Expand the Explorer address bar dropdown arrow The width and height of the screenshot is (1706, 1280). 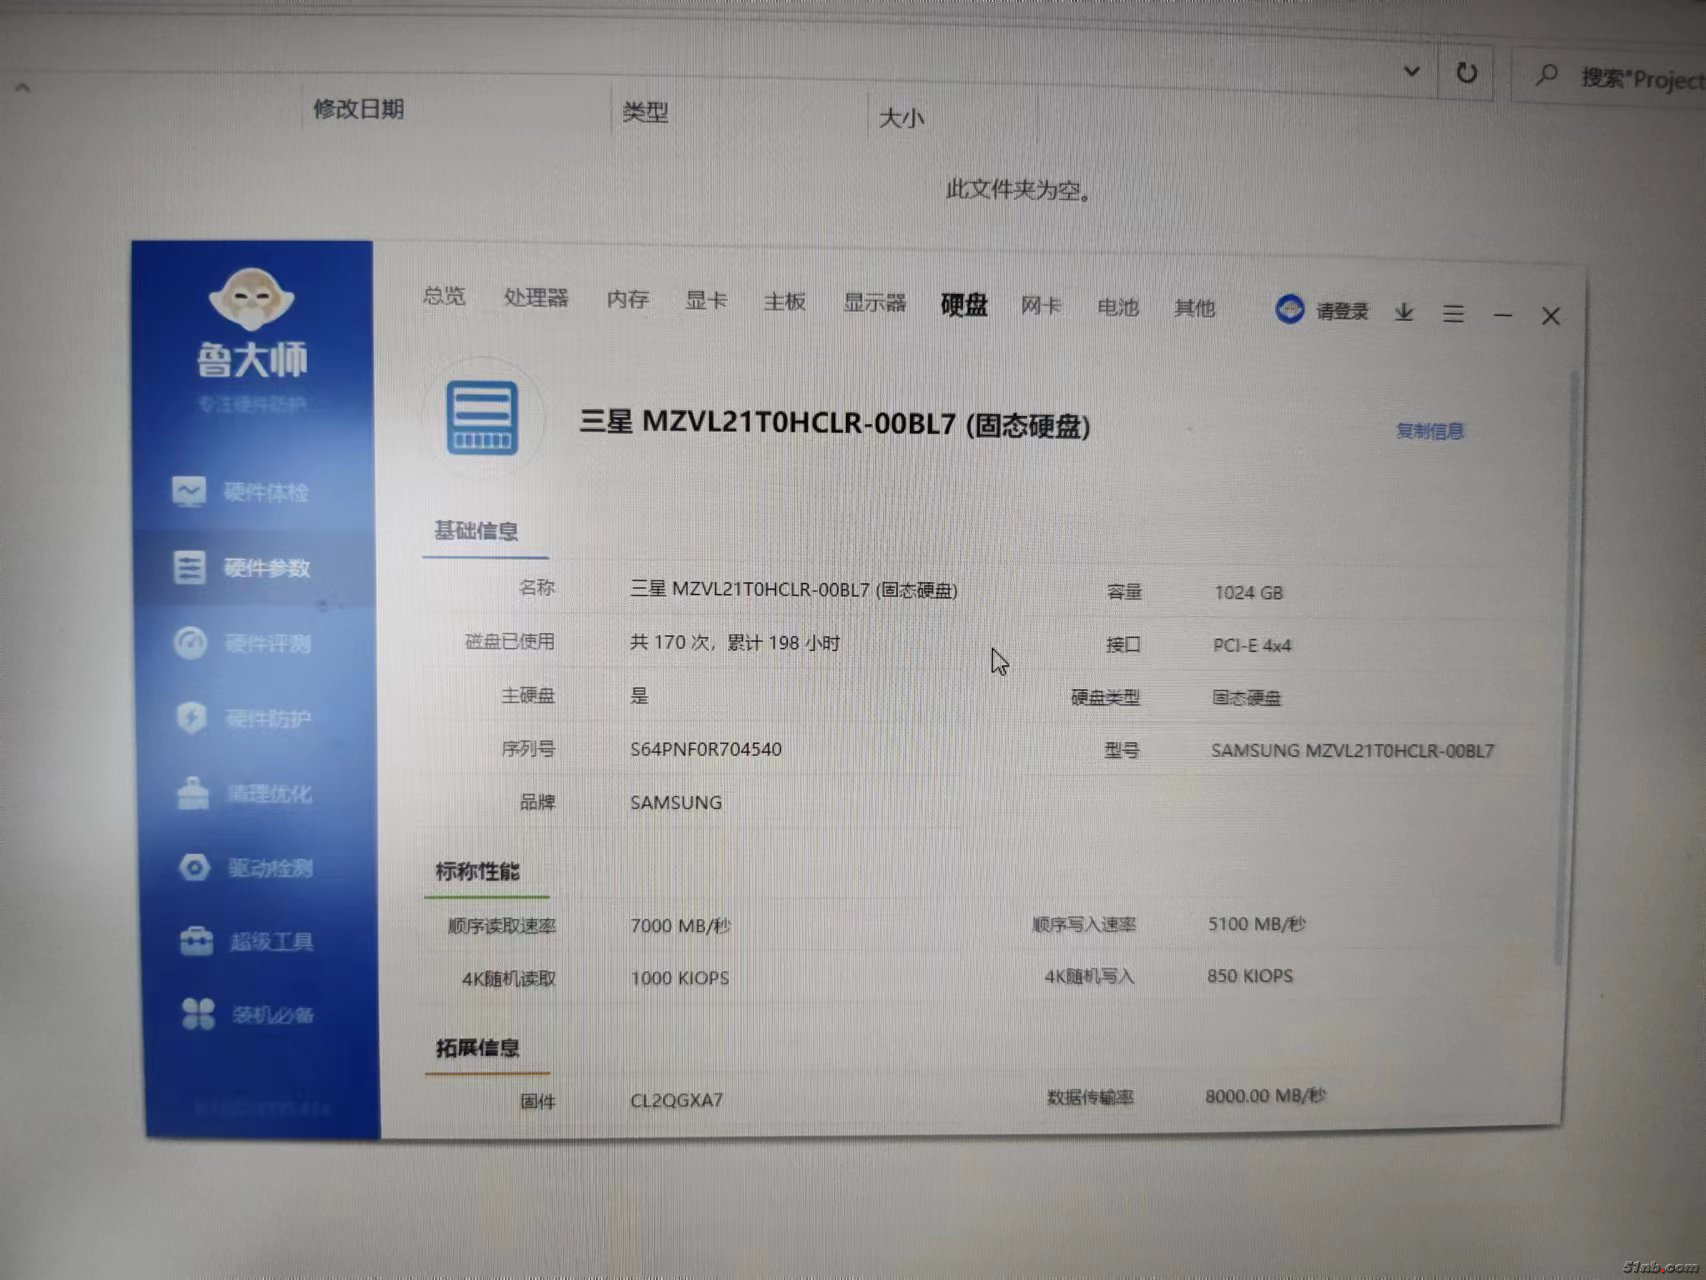coord(1412,72)
